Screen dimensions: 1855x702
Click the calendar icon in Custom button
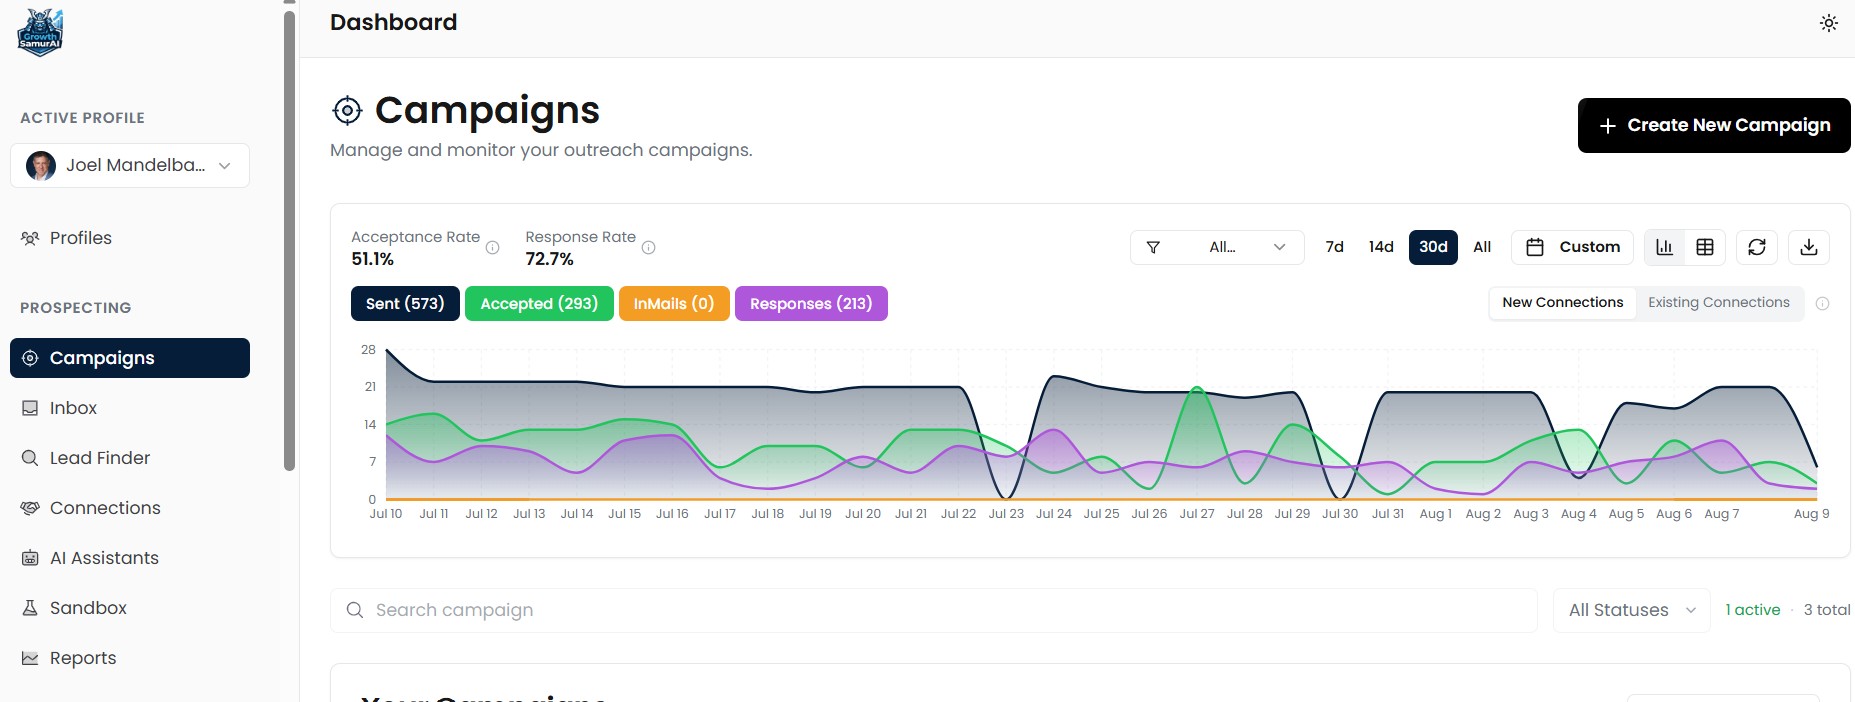(1535, 247)
